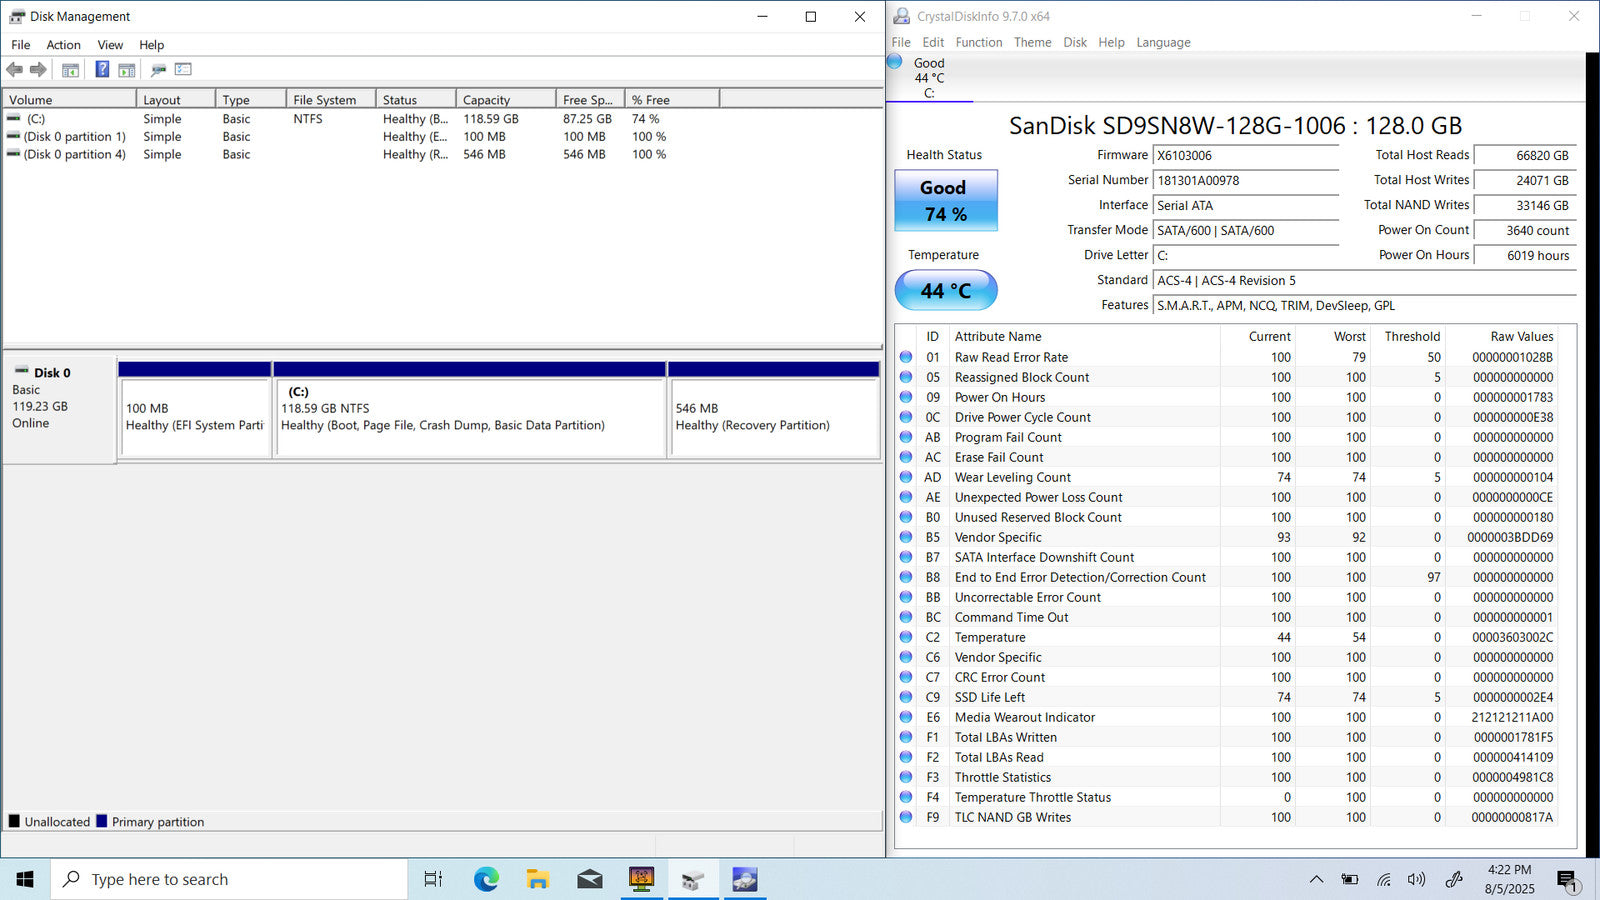Click the volume speaker icon in system tray
Viewport: 1600px width, 900px height.
pos(1416,879)
